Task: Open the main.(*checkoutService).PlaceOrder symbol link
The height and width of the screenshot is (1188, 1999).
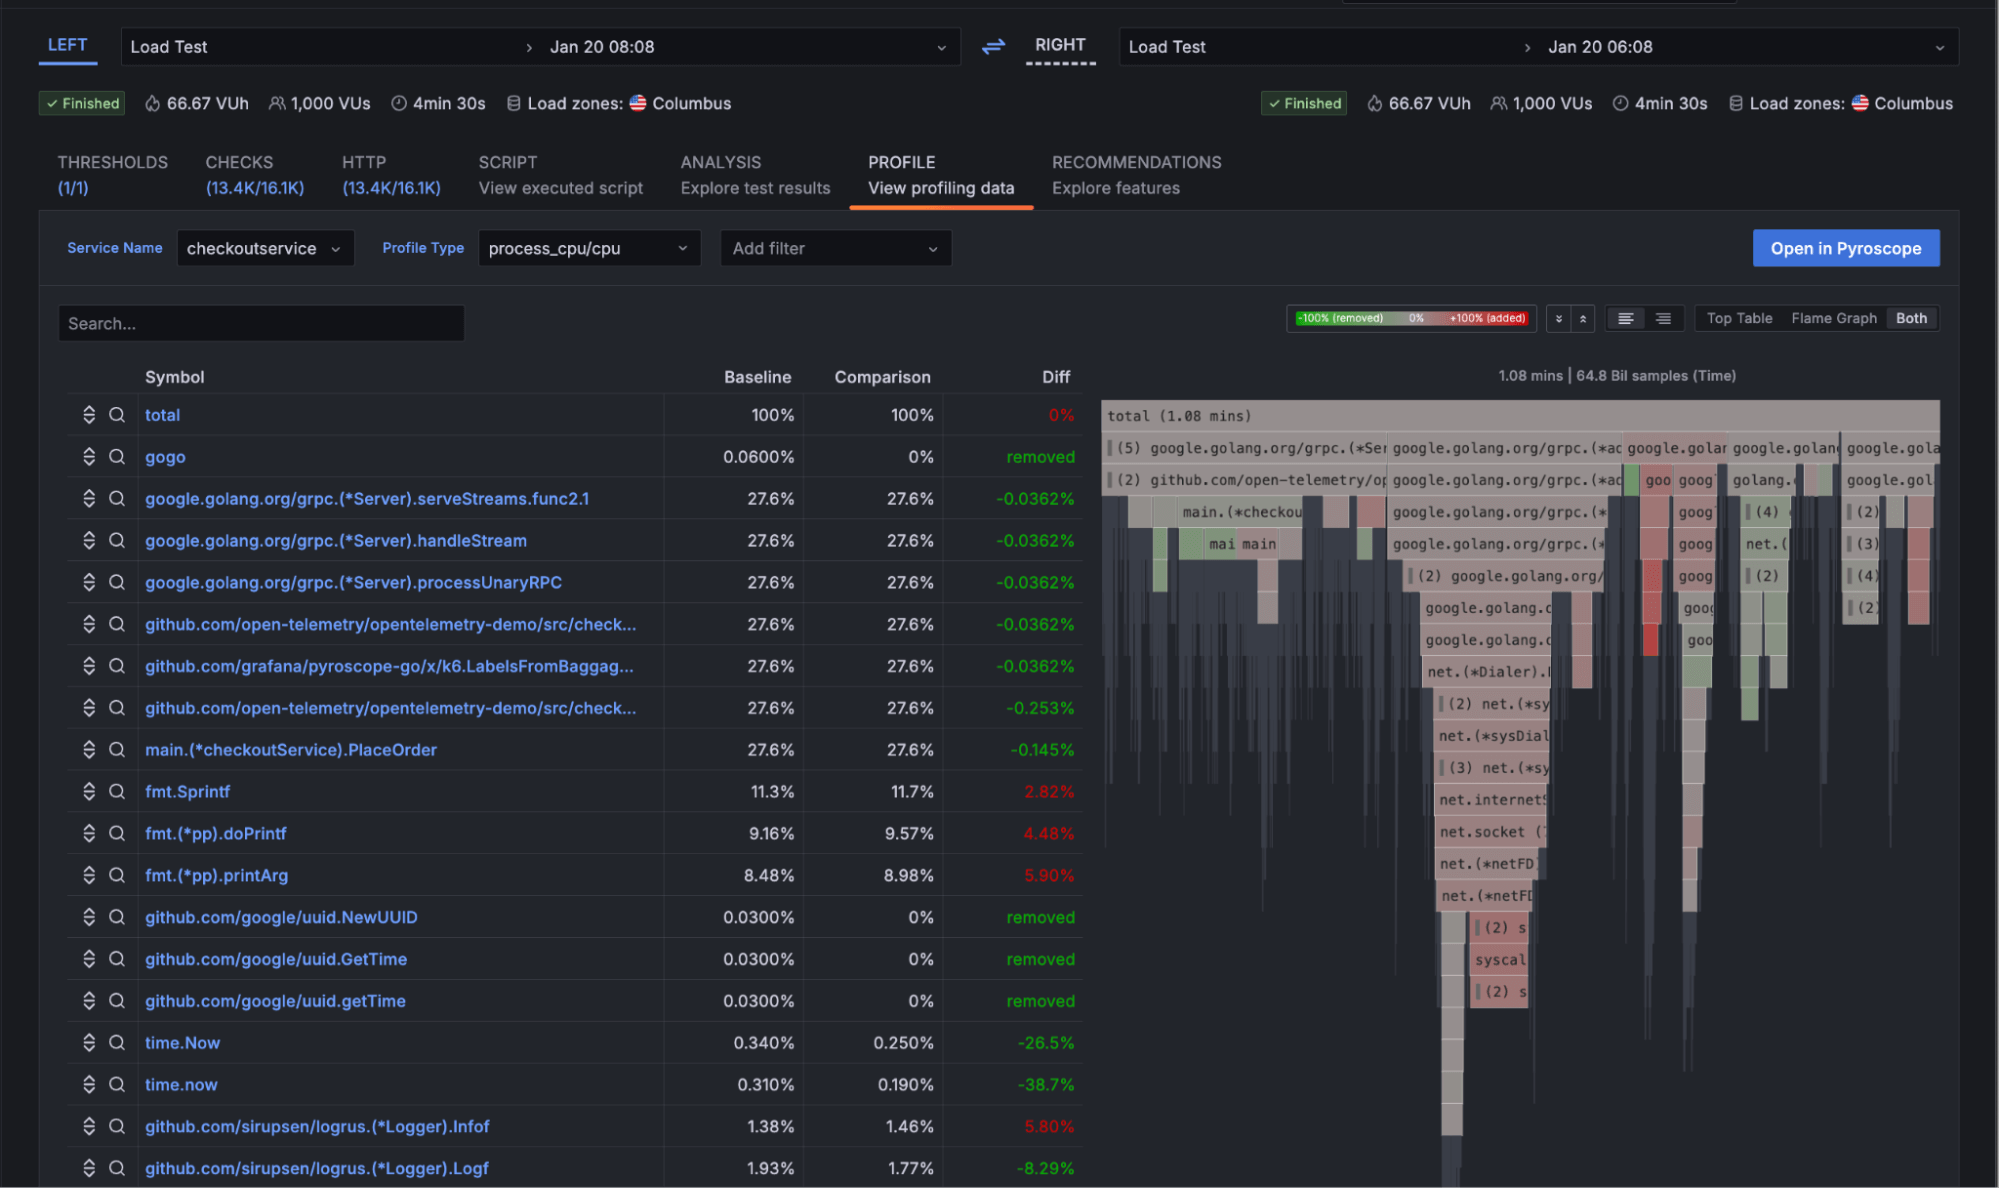Action: [290, 749]
